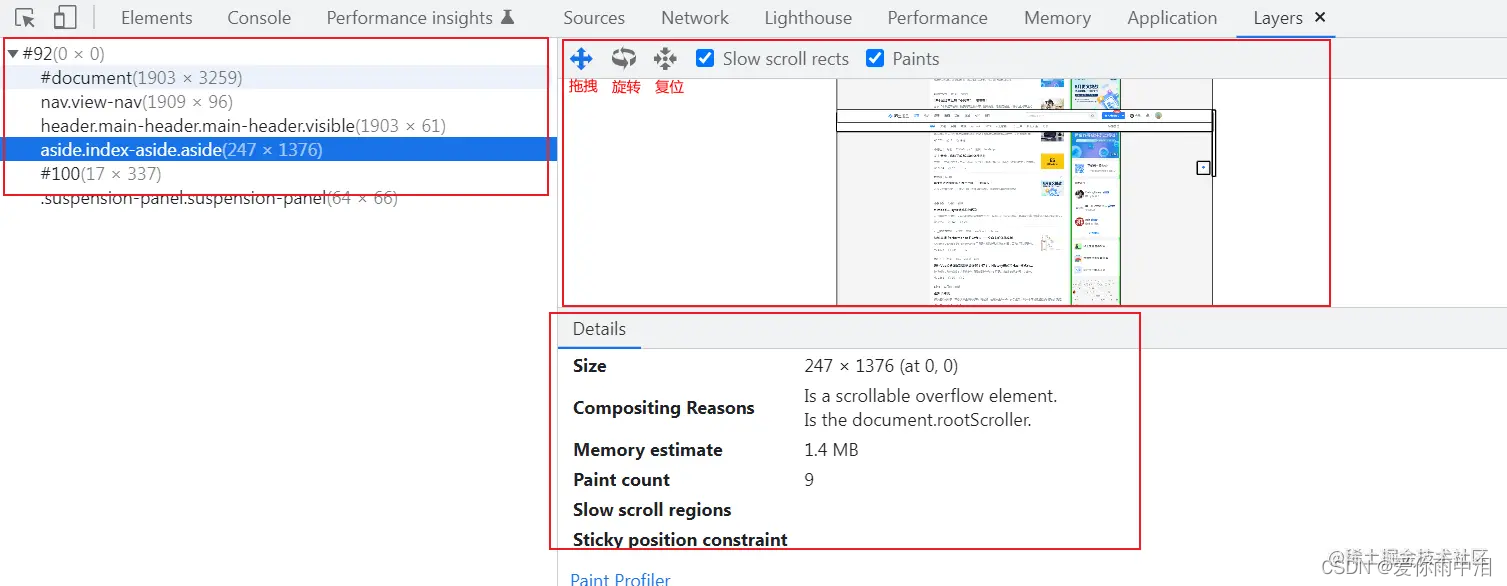Uncheck the Slow scroll rects checkbox
Viewport: 1507px width, 586px height.
click(x=705, y=58)
